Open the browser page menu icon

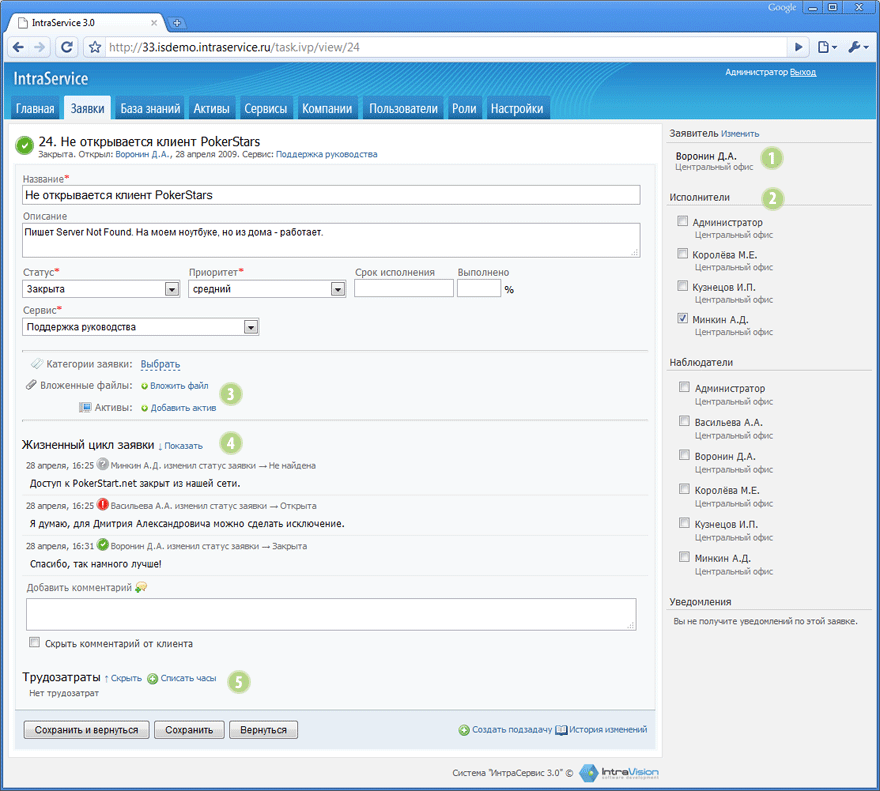pos(827,47)
